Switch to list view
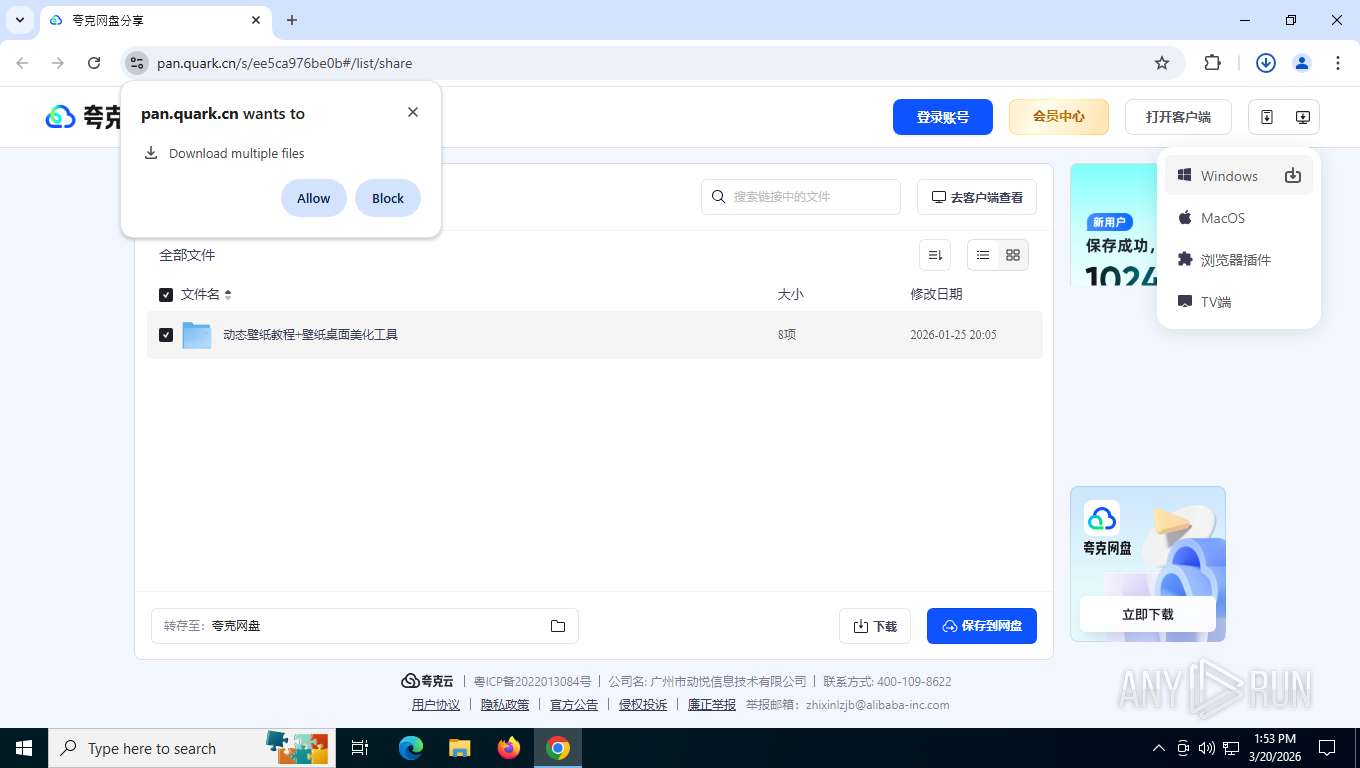Image resolution: width=1360 pixels, height=768 pixels. (x=983, y=255)
